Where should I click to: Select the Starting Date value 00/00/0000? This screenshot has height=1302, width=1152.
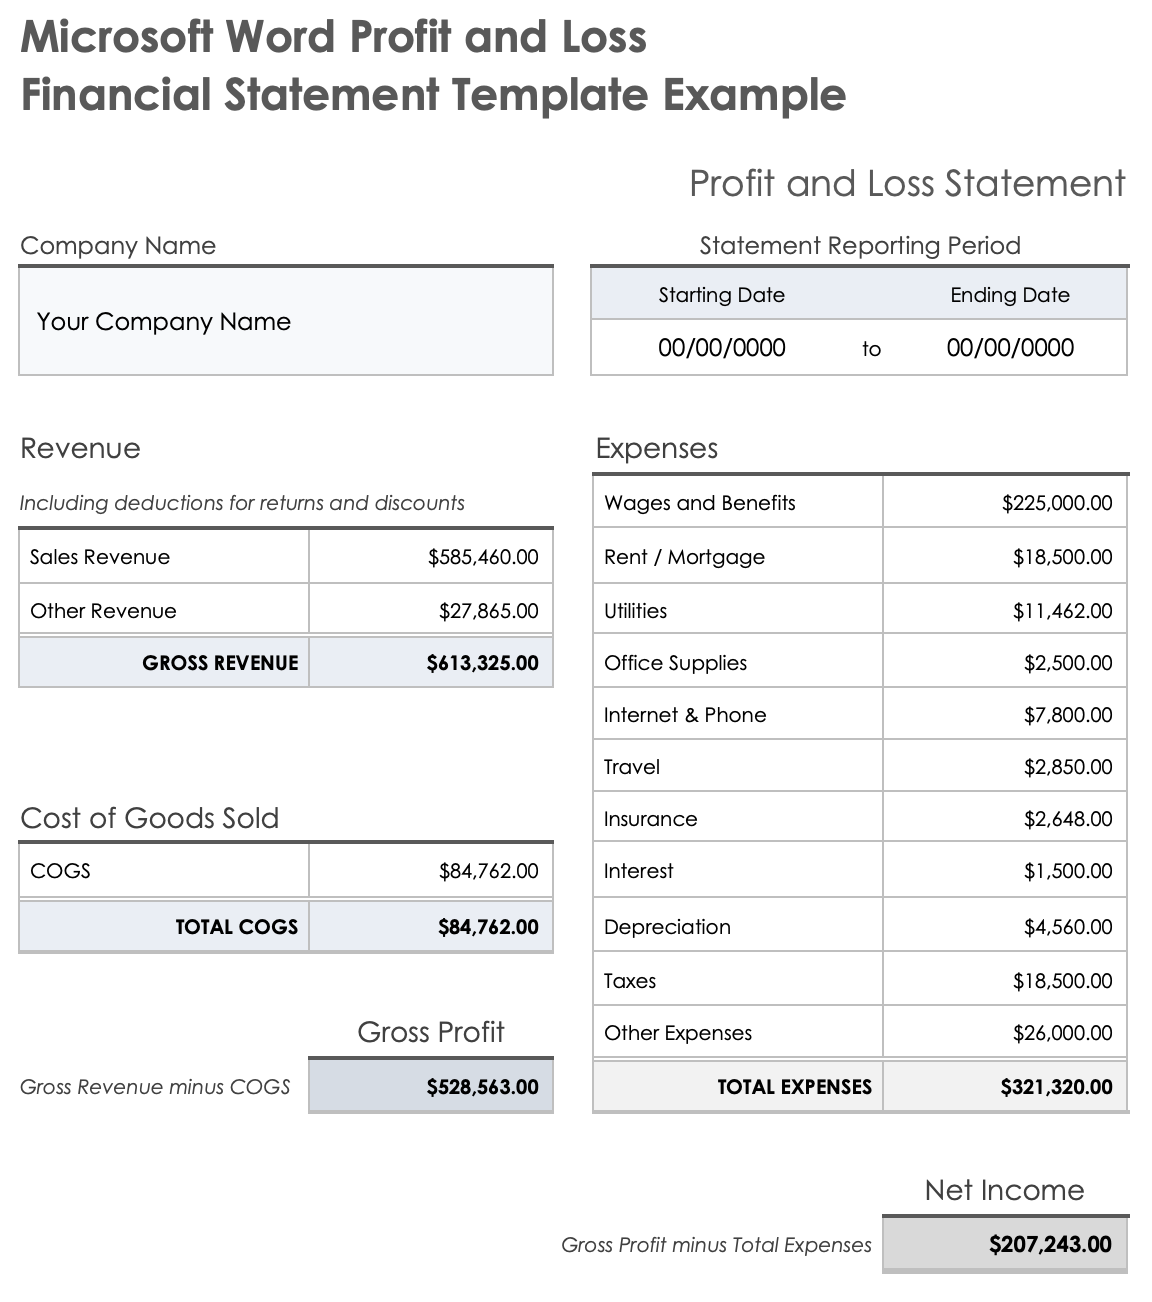pyautogui.click(x=721, y=348)
